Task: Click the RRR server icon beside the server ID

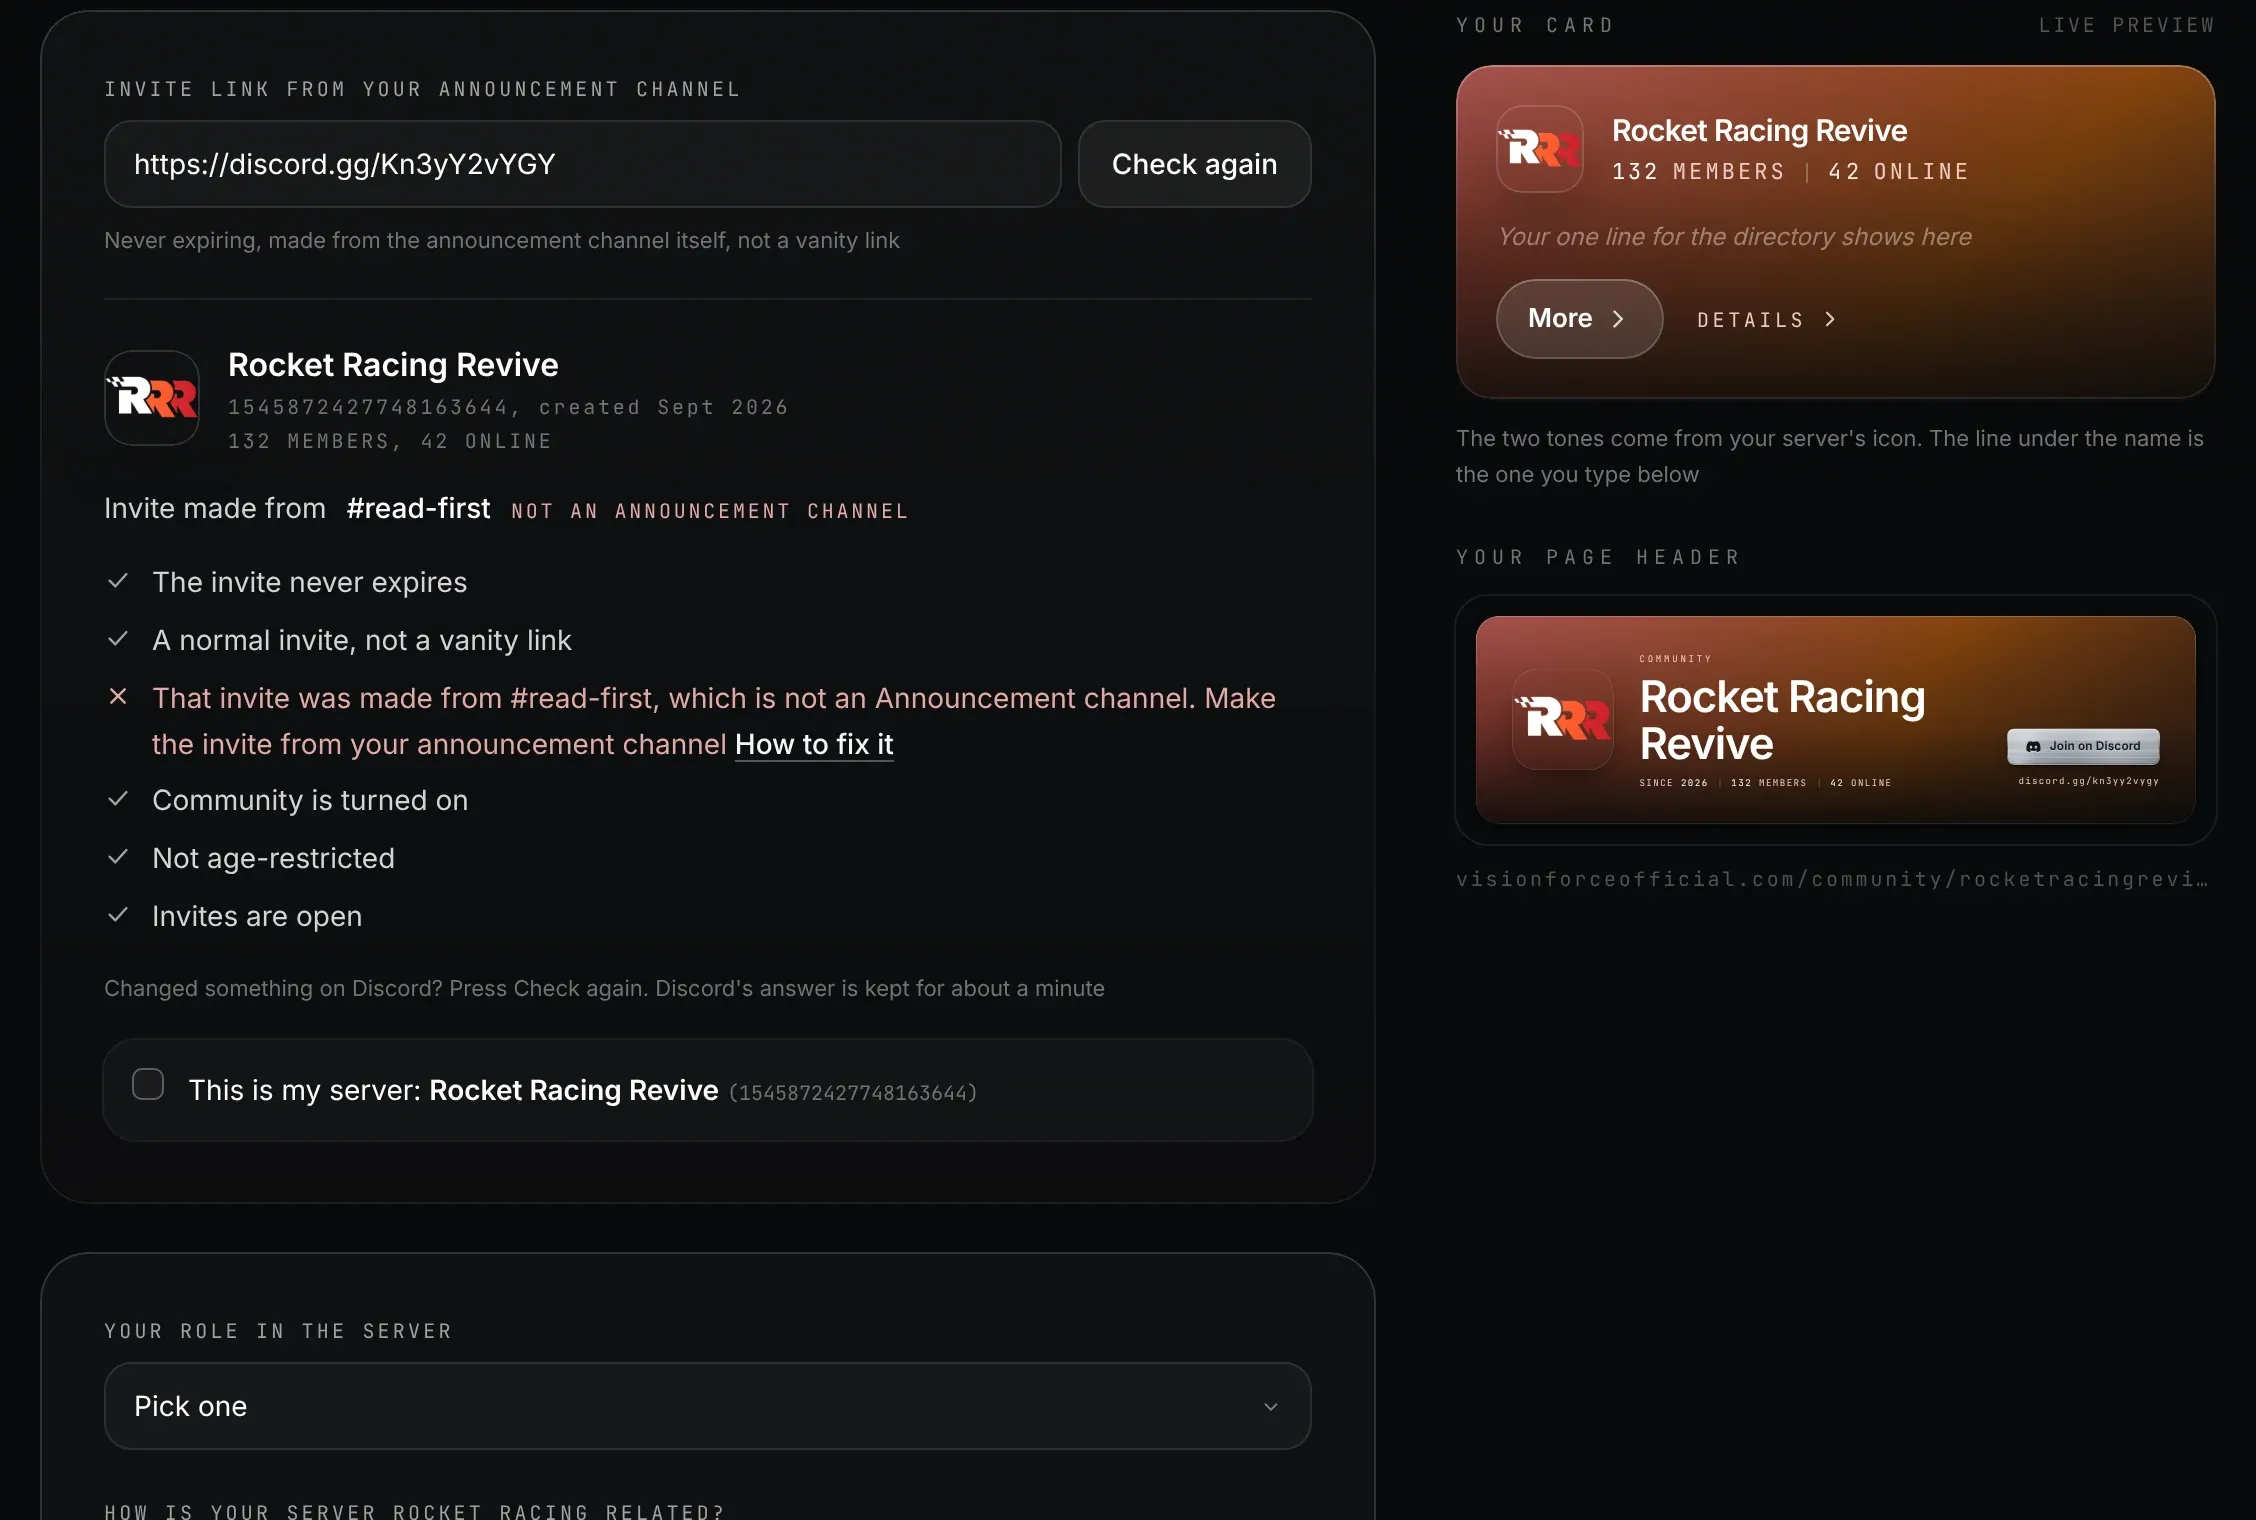Action: 152,398
